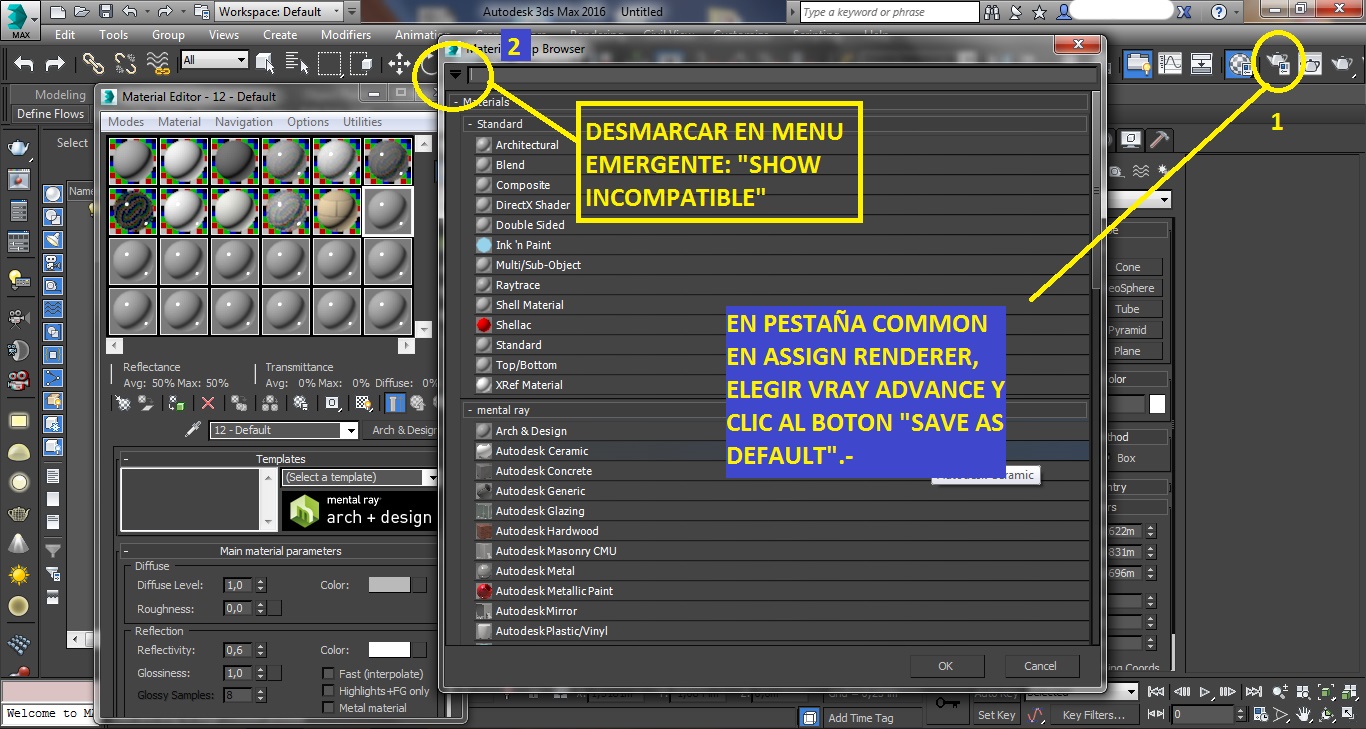
Task: Open the Select by Name tool
Action: [297, 63]
